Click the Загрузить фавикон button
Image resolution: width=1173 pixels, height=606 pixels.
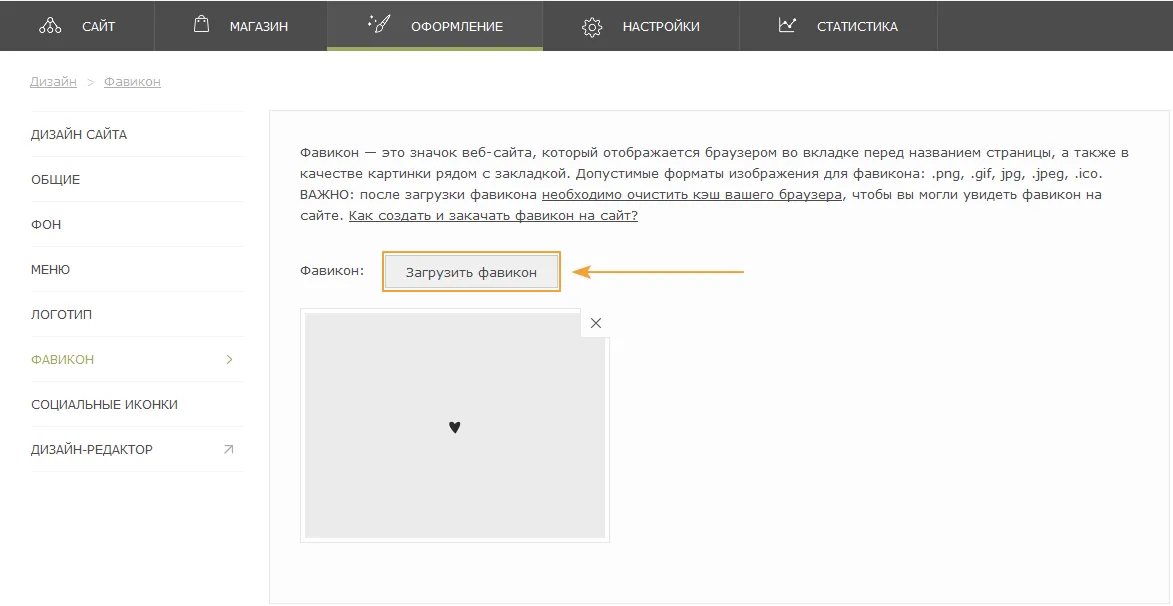pyautogui.click(x=471, y=272)
